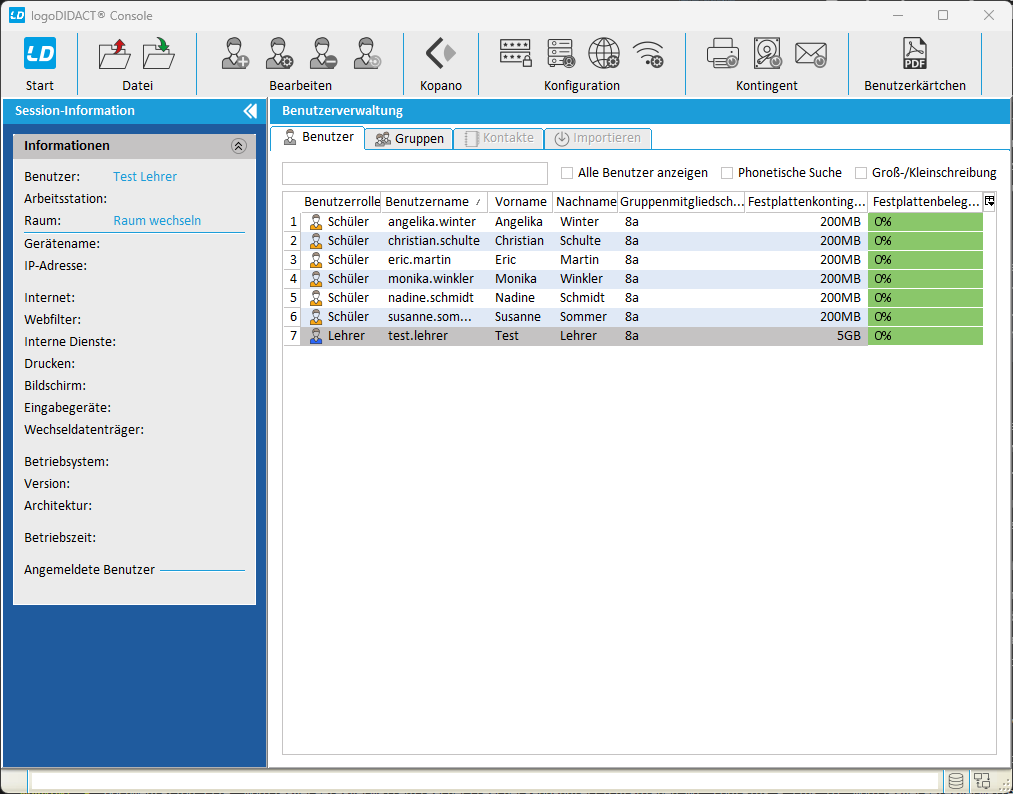Open user settings icon with gear

click(279, 54)
